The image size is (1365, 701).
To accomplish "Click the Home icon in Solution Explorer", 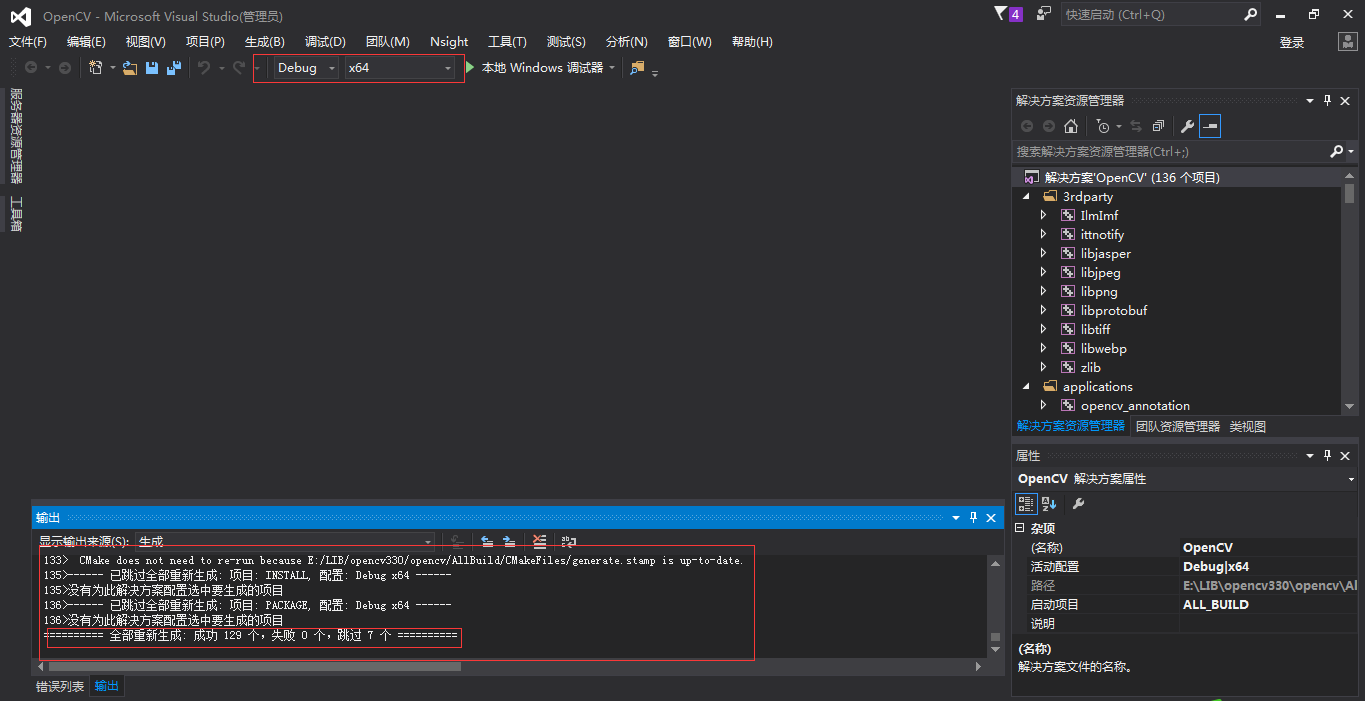I will click(1071, 126).
